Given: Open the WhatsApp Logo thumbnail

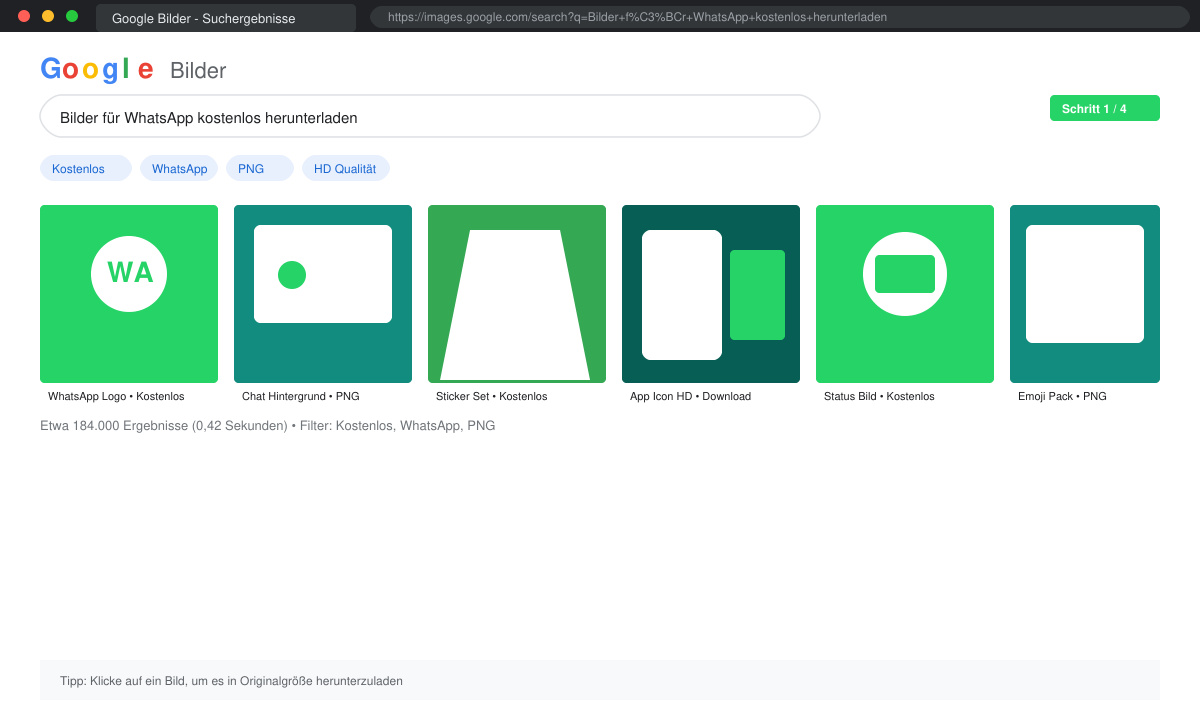Looking at the screenshot, I should click(129, 294).
